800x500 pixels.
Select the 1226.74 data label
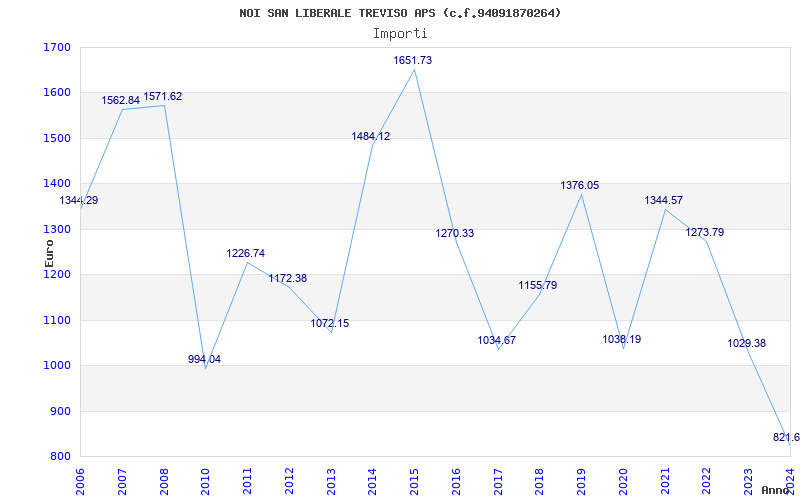tap(246, 254)
